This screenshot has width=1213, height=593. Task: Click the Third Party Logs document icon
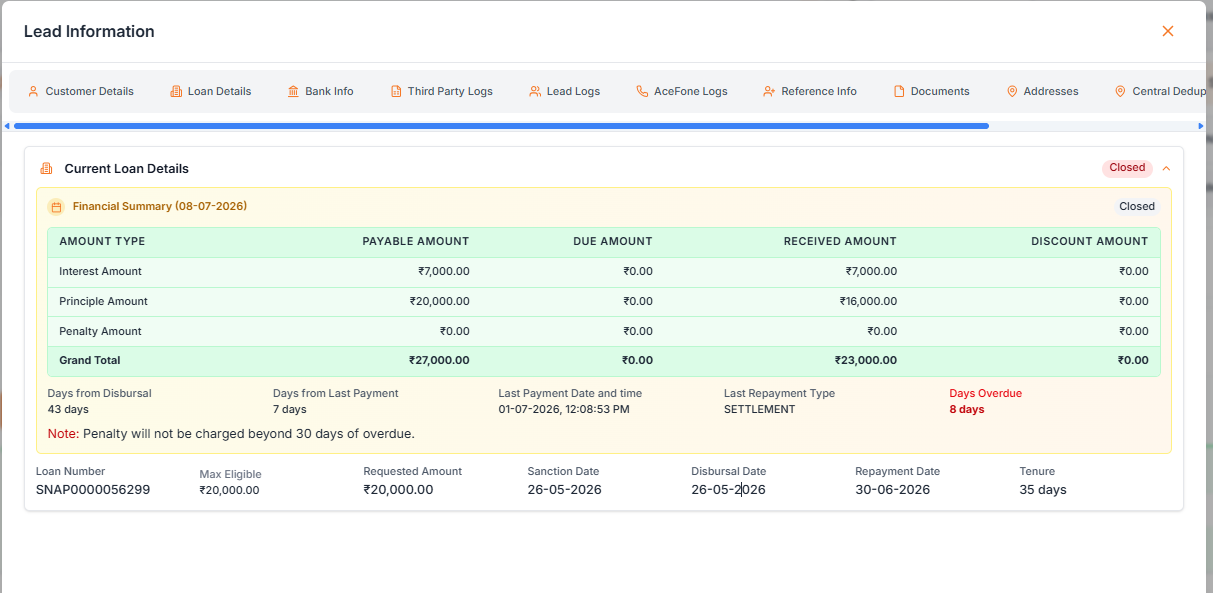pyautogui.click(x=396, y=91)
